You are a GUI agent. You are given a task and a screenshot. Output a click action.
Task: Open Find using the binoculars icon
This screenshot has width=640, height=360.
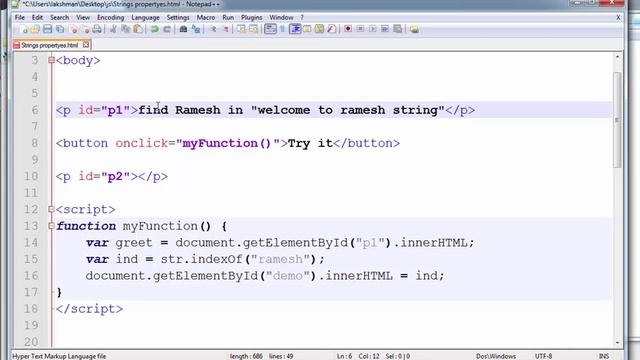click(x=183, y=29)
